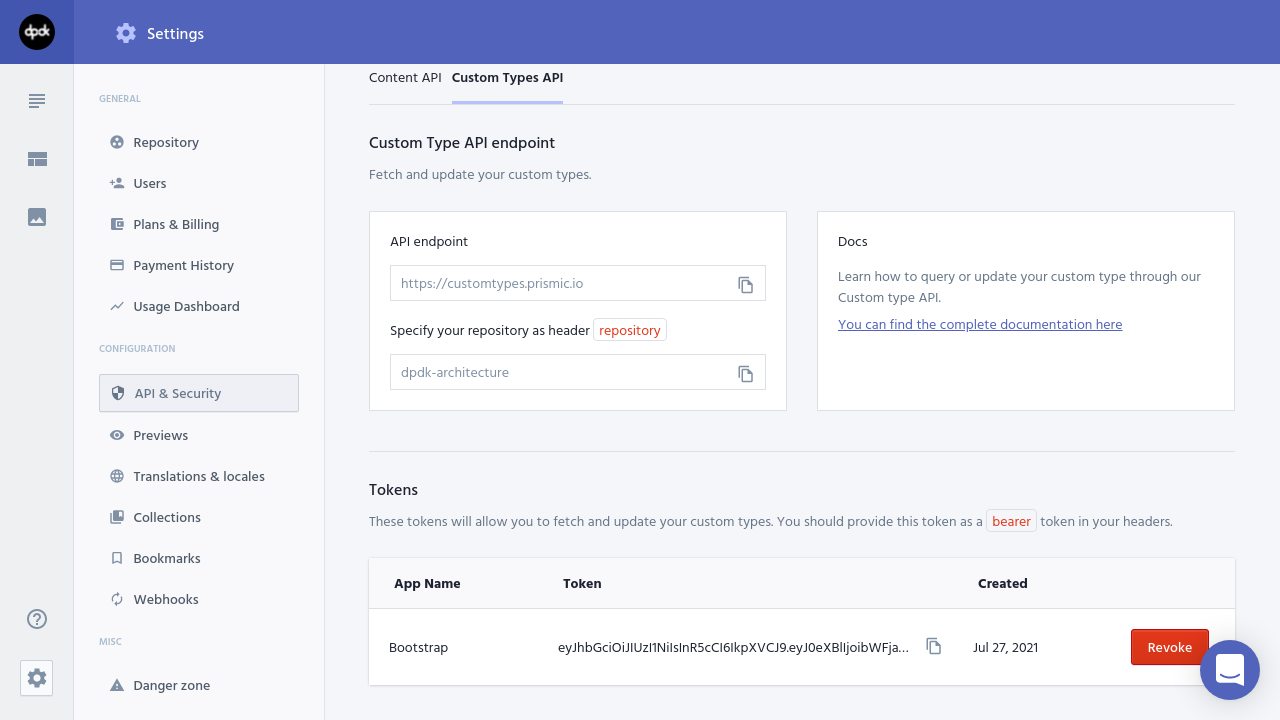The width and height of the screenshot is (1280, 720).
Task: Click the Webhooks sync icon
Action: [x=117, y=599]
